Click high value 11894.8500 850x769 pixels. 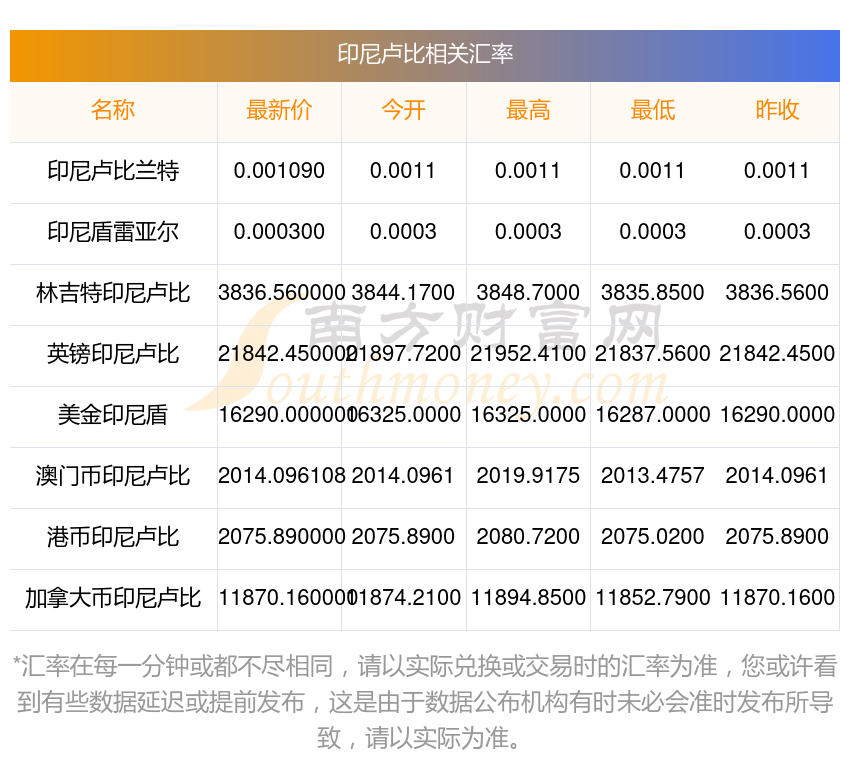528,598
